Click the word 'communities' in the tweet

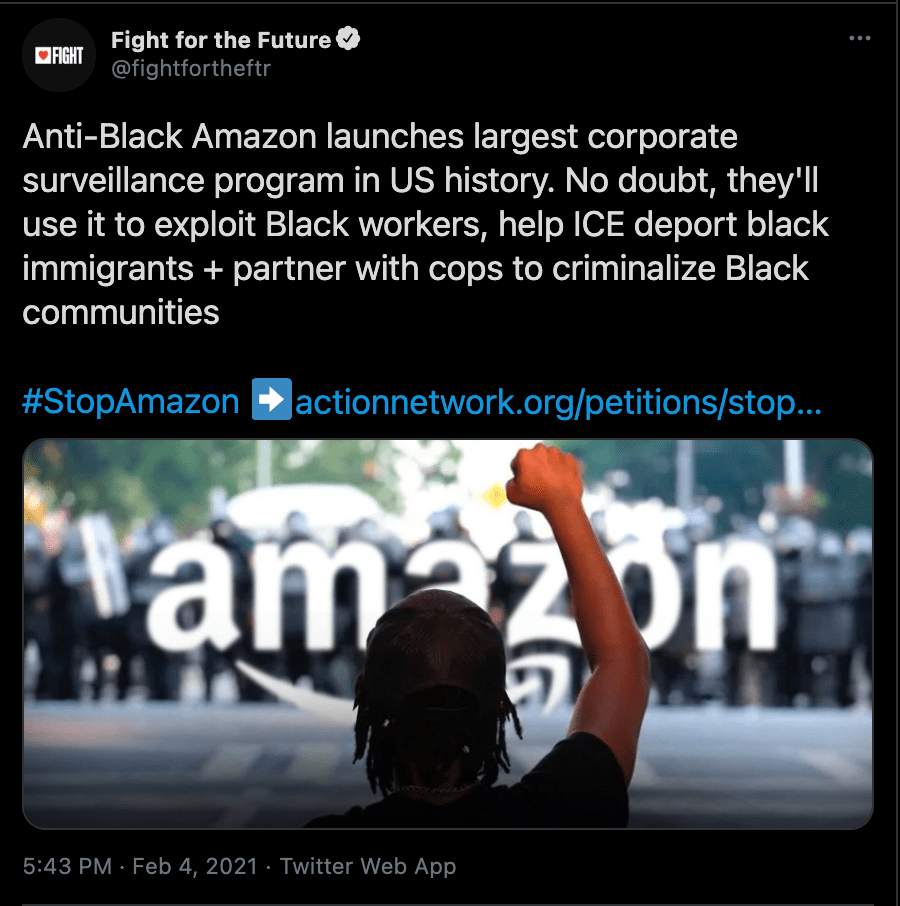(121, 313)
